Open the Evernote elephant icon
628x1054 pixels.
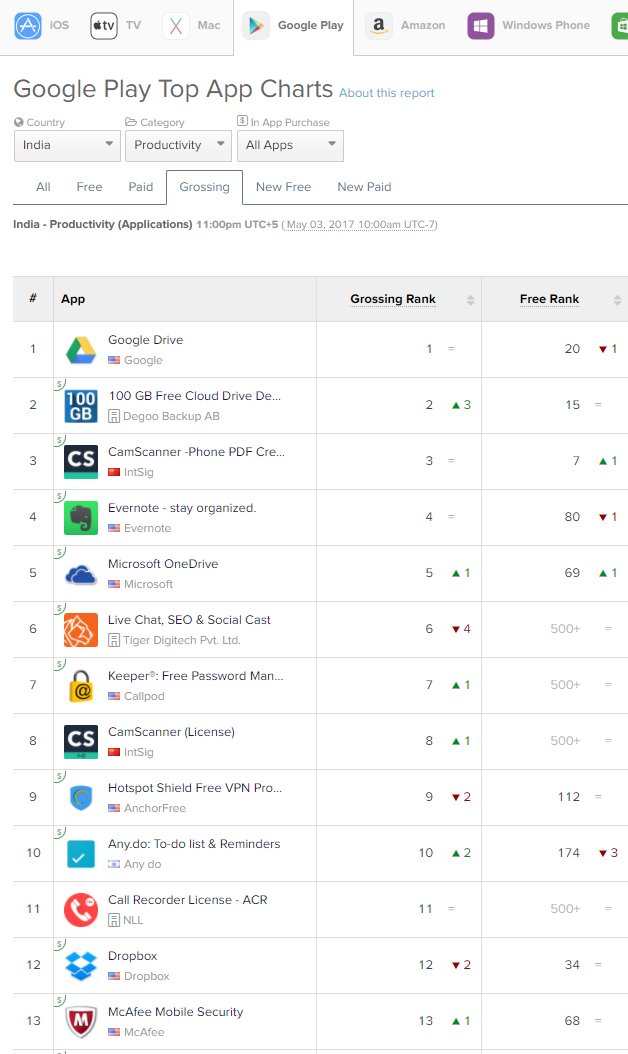81,518
